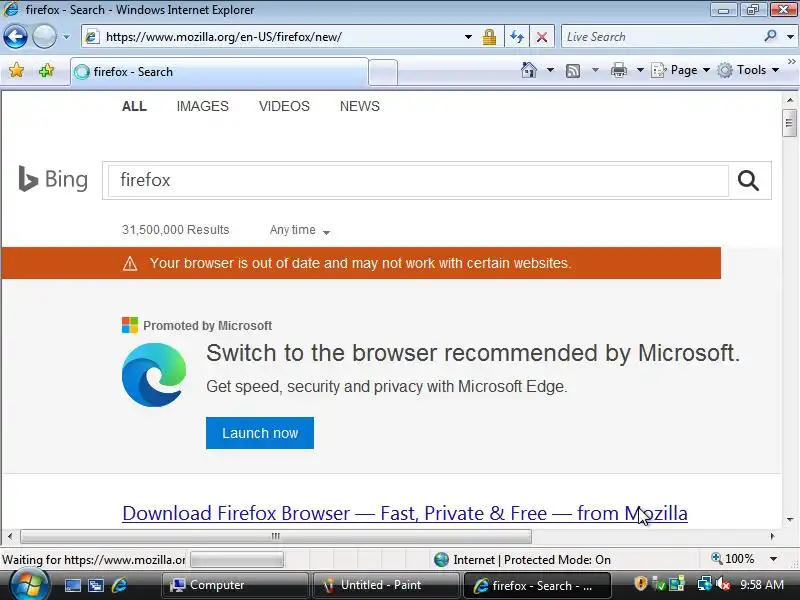Image resolution: width=800 pixels, height=600 pixels.
Task: Open the Tools menu
Action: (x=748, y=70)
